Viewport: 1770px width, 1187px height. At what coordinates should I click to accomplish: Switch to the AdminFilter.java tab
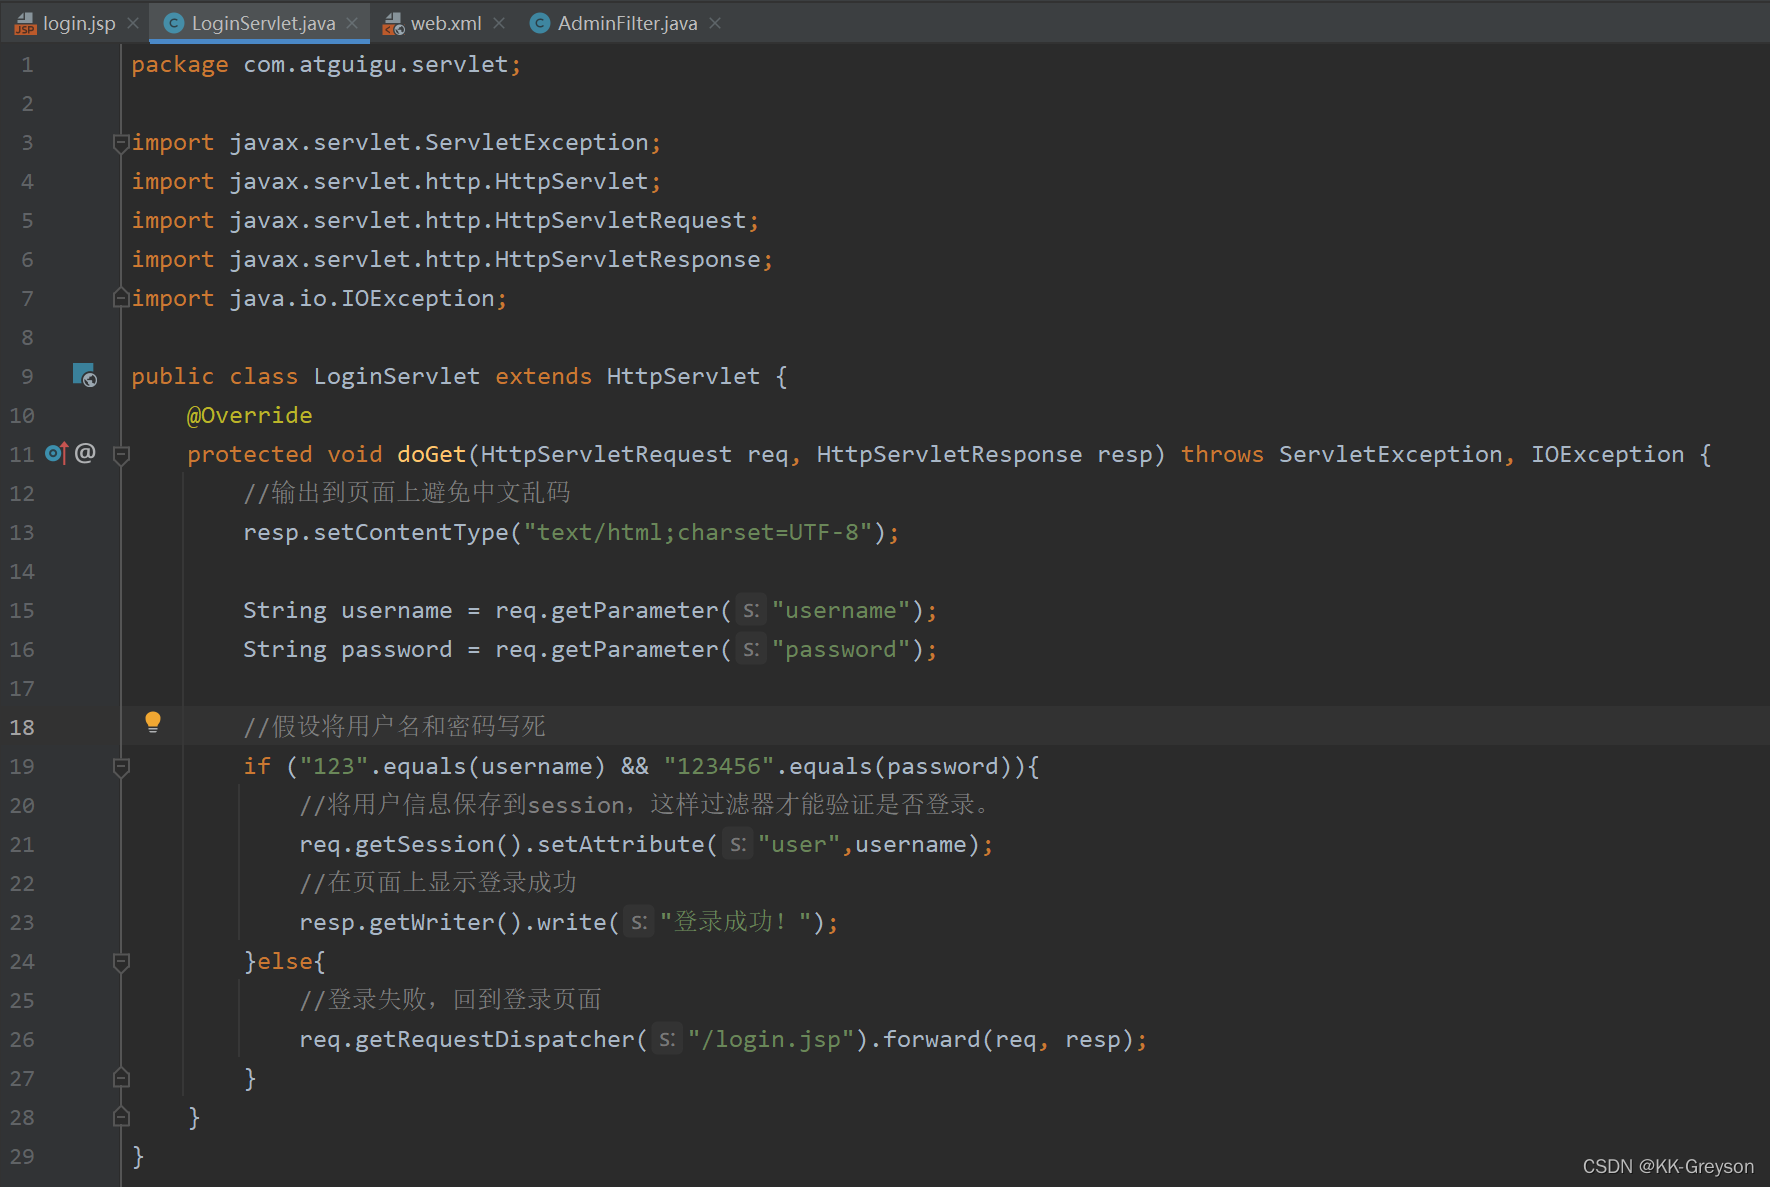click(627, 23)
